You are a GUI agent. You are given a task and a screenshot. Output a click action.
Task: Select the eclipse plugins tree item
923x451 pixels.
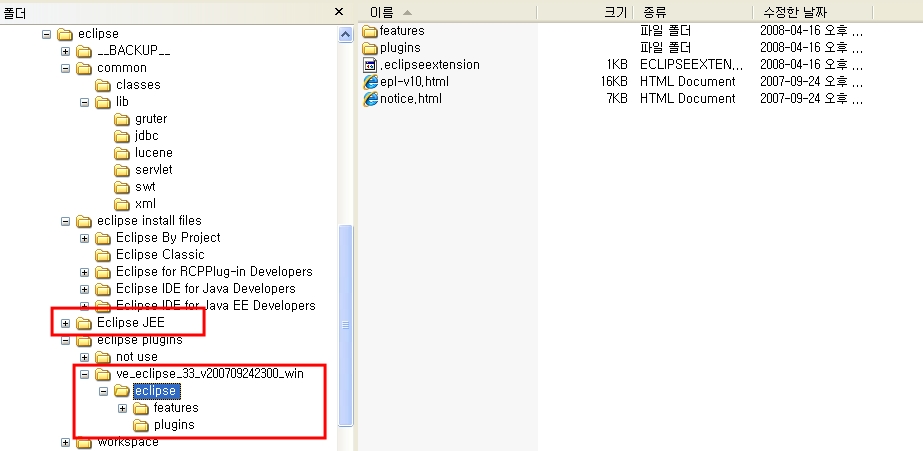click(140, 340)
